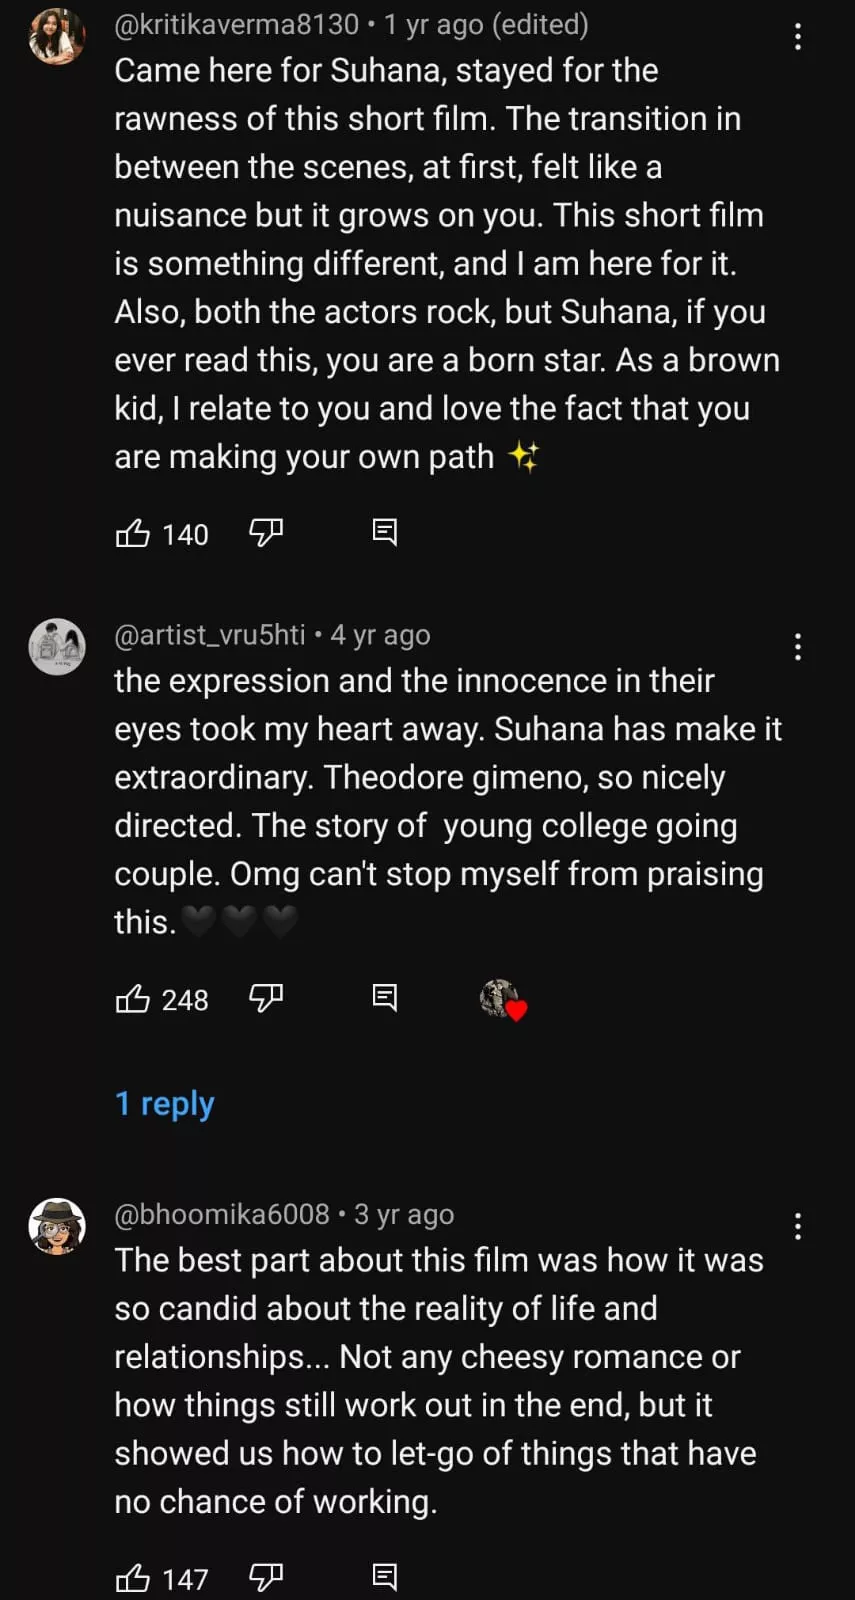Open options menu for @artist_vru5hti comment
Viewport: 855px width, 1600px height.
coord(797,647)
